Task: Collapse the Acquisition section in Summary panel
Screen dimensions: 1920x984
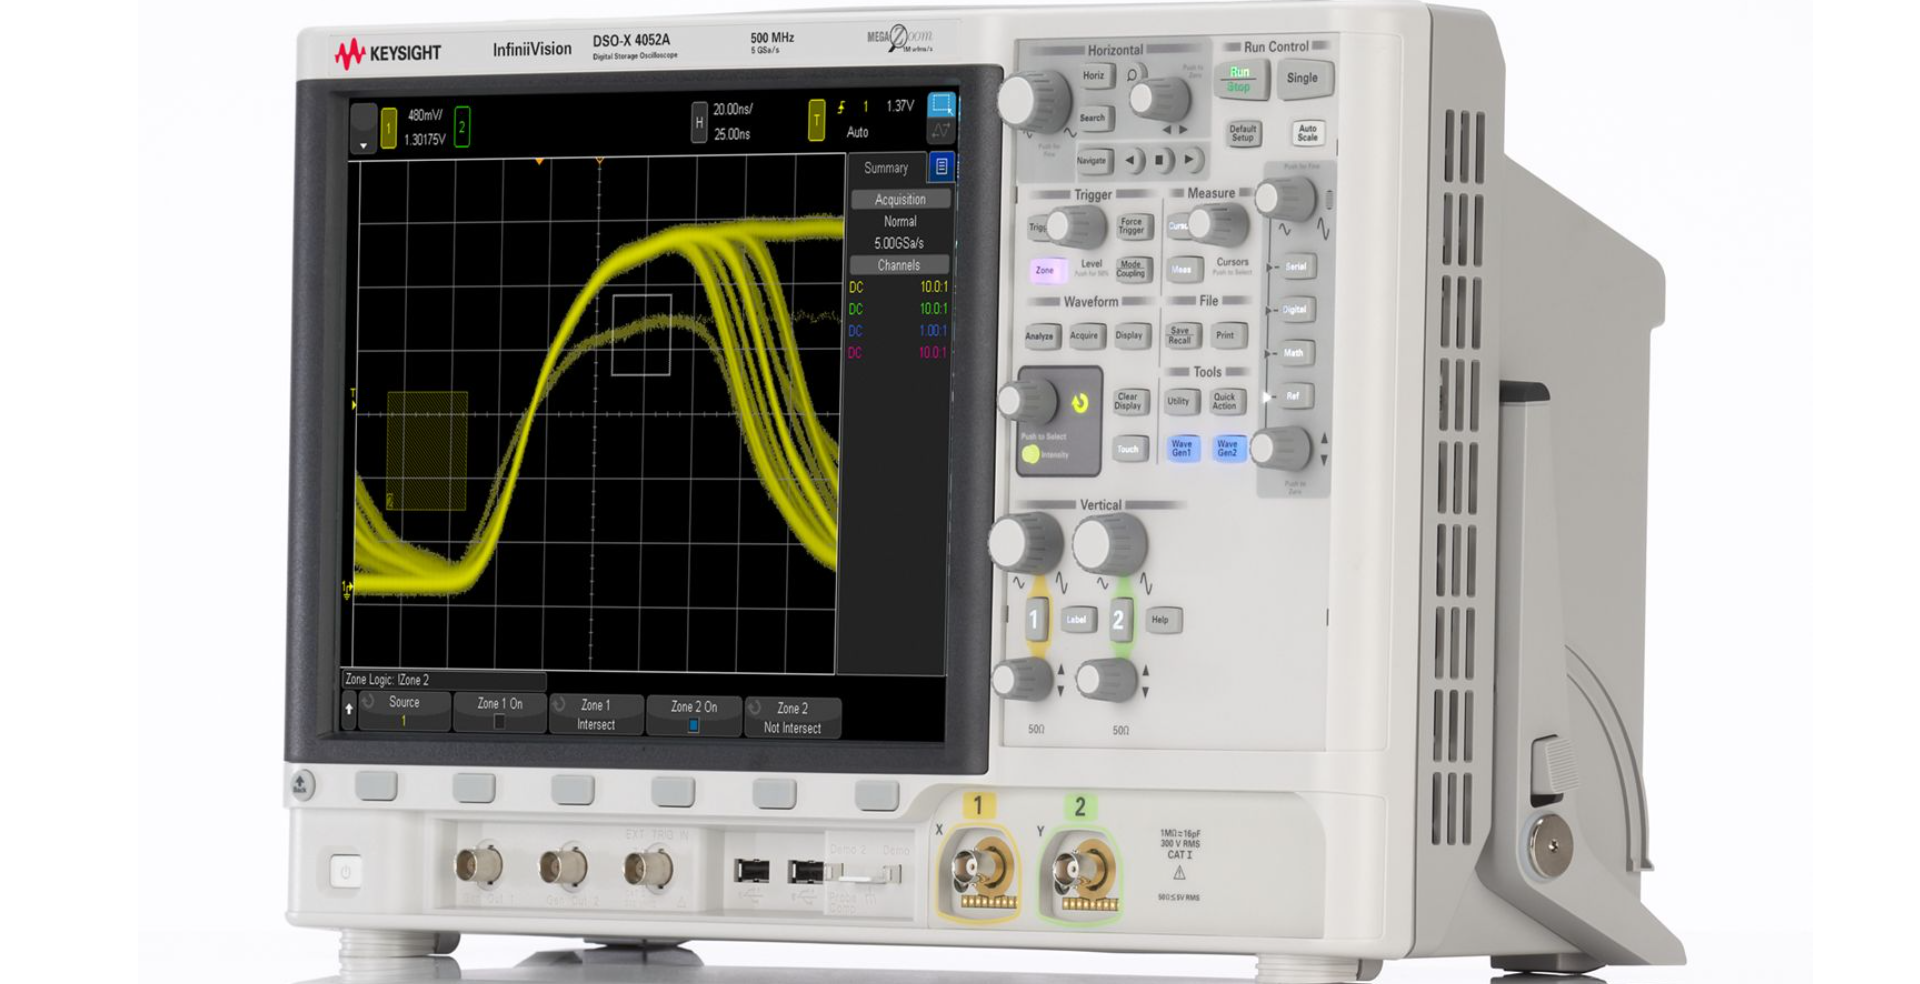Action: click(898, 199)
